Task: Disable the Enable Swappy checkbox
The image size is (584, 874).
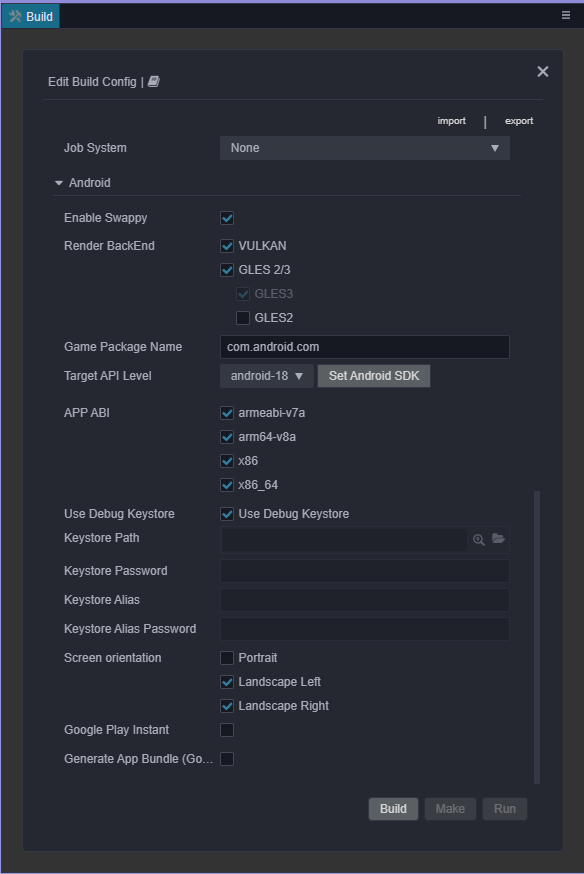Action: (226, 217)
